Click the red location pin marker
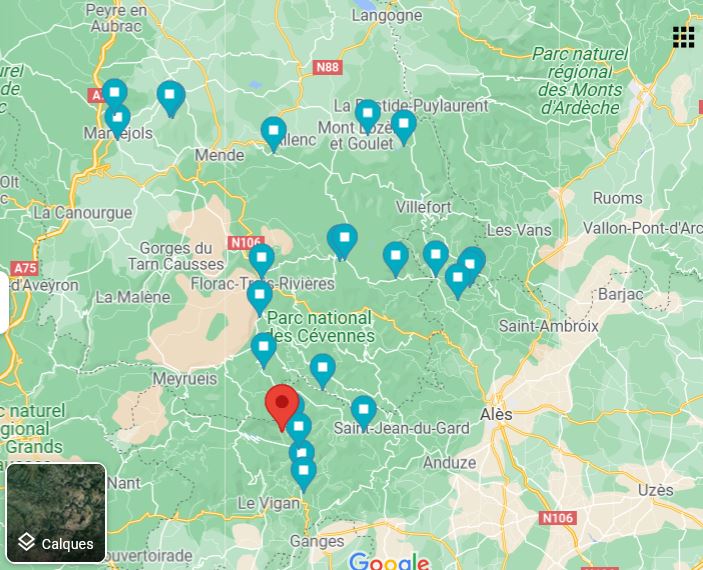Viewport: 703px width, 570px height. pyautogui.click(x=282, y=408)
